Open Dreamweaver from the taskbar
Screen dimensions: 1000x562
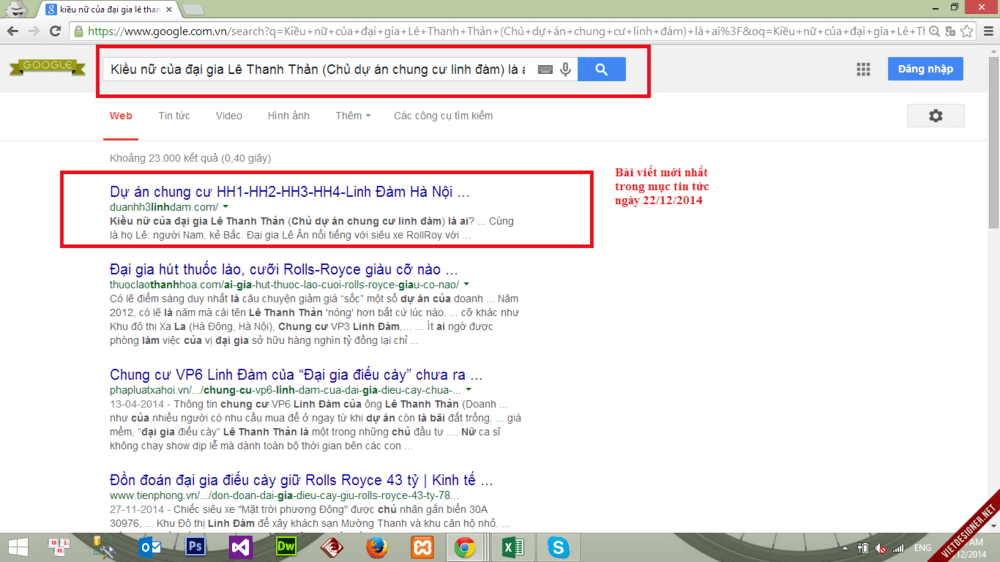pos(286,547)
